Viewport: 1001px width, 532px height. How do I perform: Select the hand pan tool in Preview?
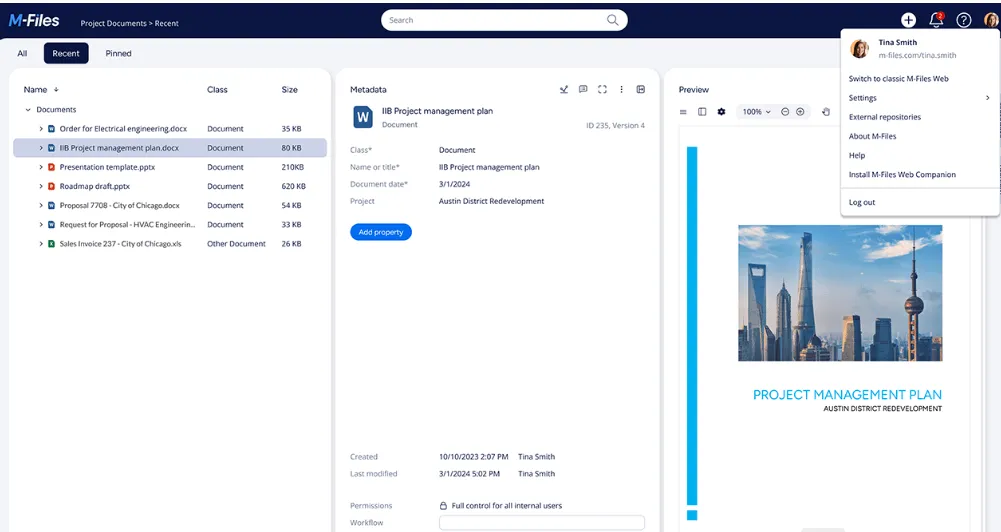click(x=825, y=112)
